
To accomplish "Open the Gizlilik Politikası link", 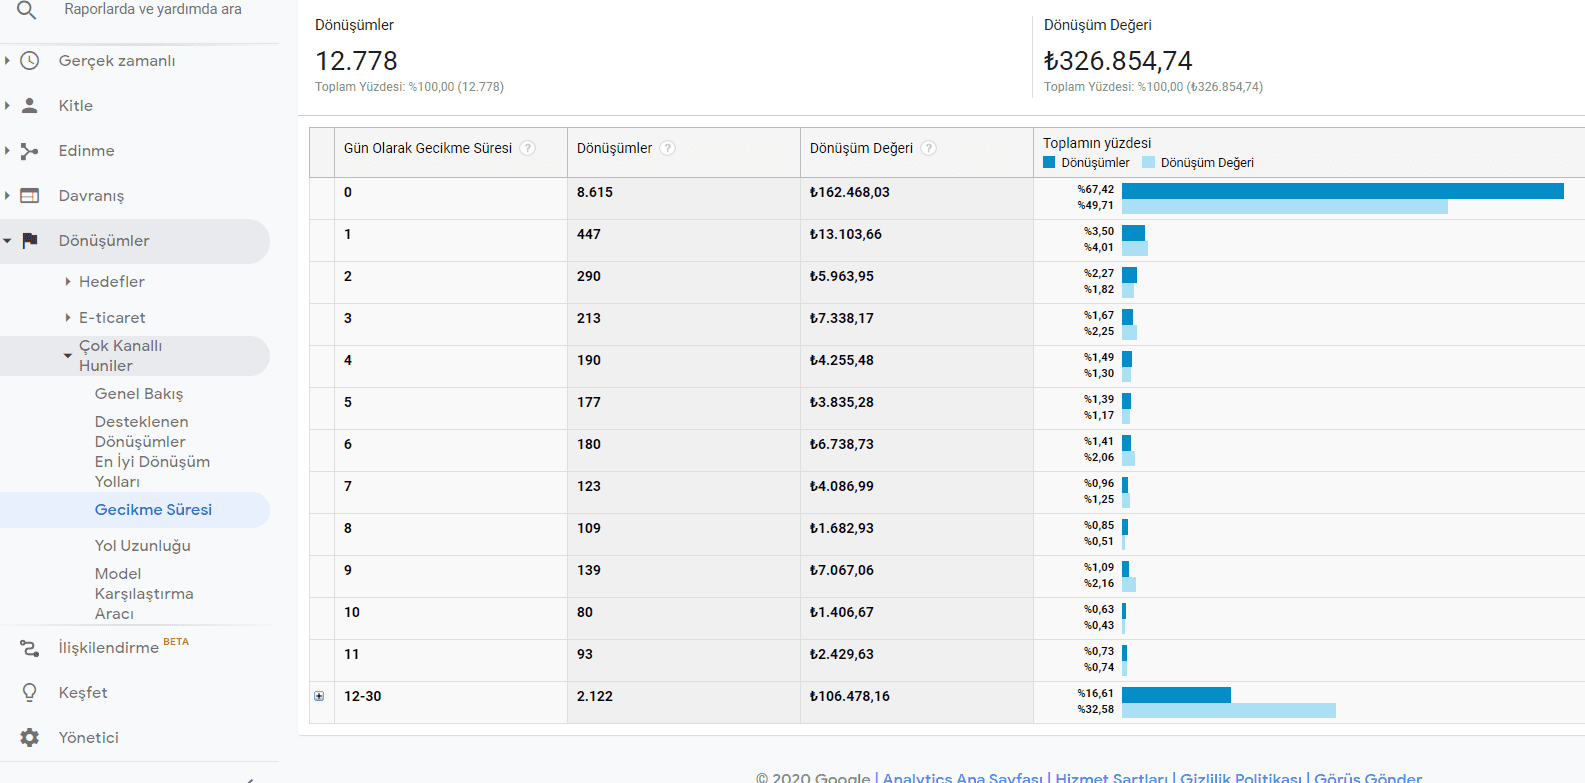I will point(1240,777).
